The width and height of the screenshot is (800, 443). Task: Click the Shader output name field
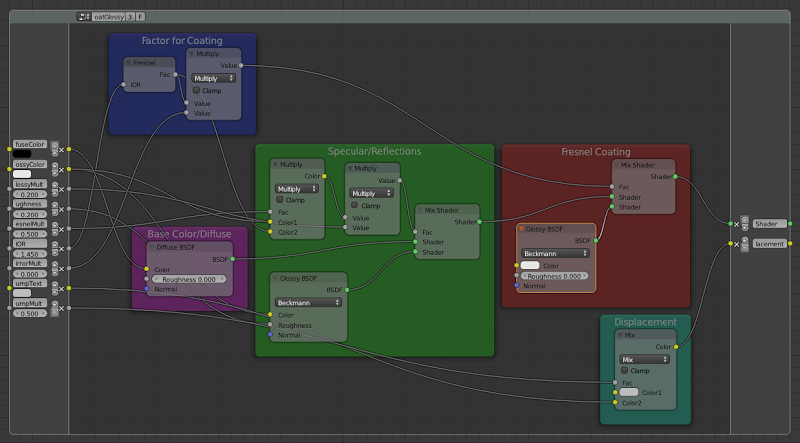(x=769, y=224)
